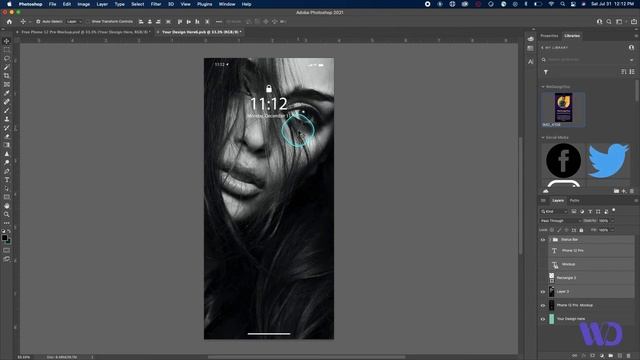Switch to the Paths tab

(575, 200)
